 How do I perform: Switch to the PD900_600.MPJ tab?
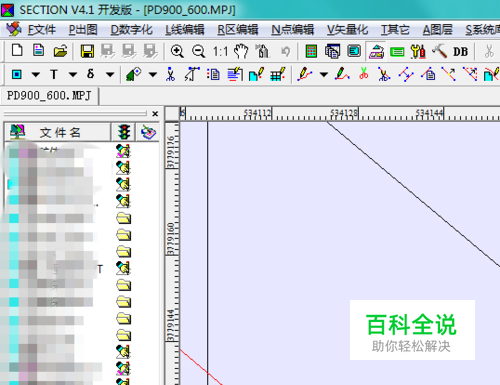coord(49,96)
